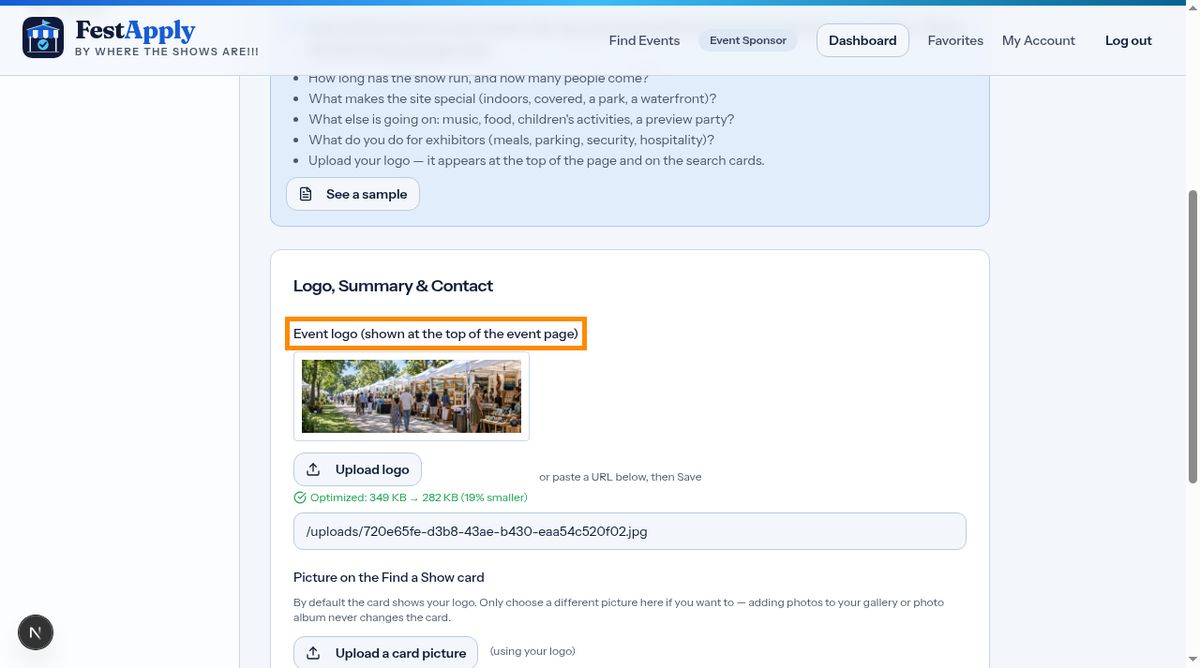
Task: Click the "Event logo (shown at the top...)" label
Action: [x=436, y=333]
